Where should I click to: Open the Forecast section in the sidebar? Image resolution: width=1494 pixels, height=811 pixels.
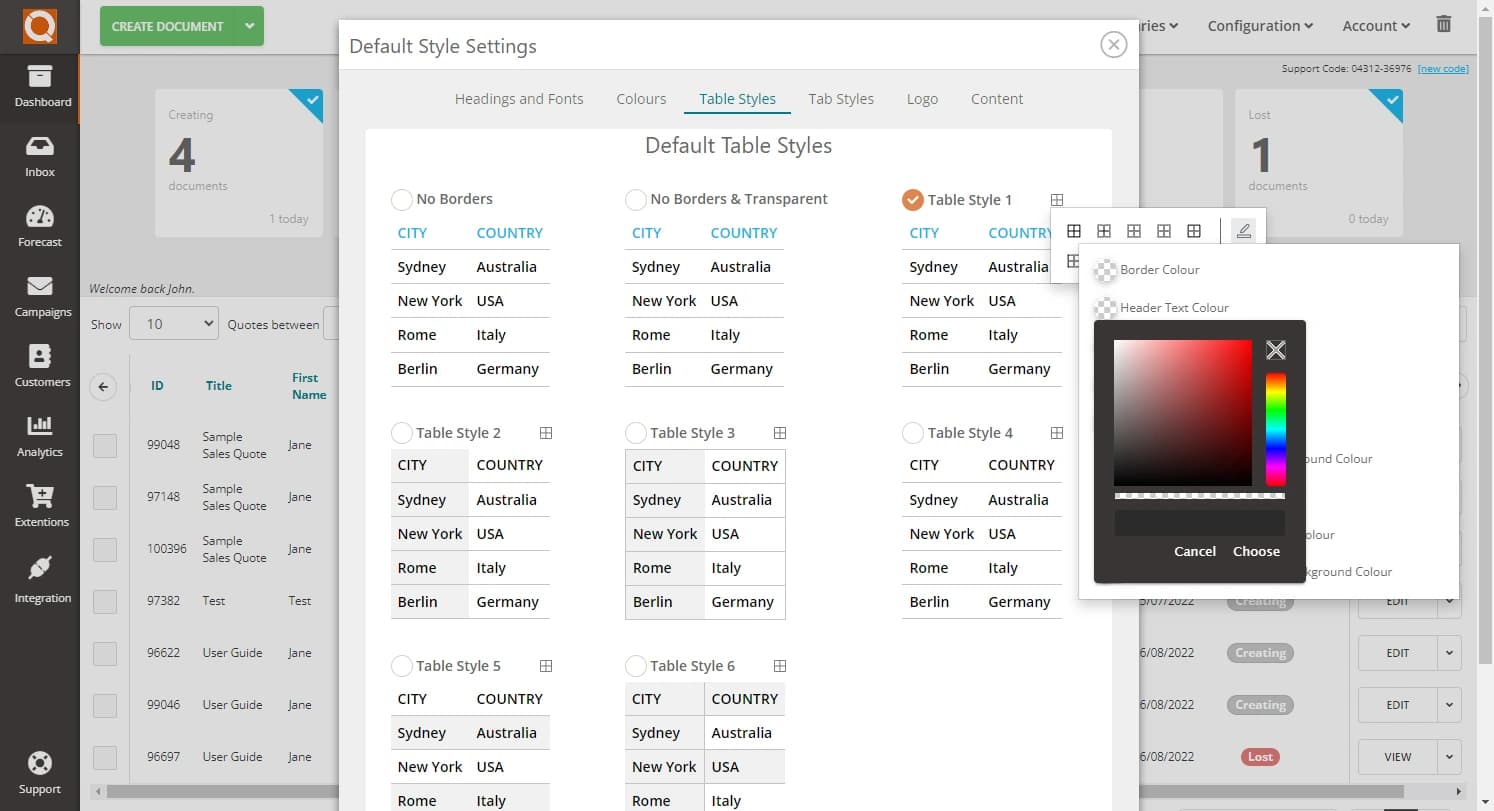point(40,224)
